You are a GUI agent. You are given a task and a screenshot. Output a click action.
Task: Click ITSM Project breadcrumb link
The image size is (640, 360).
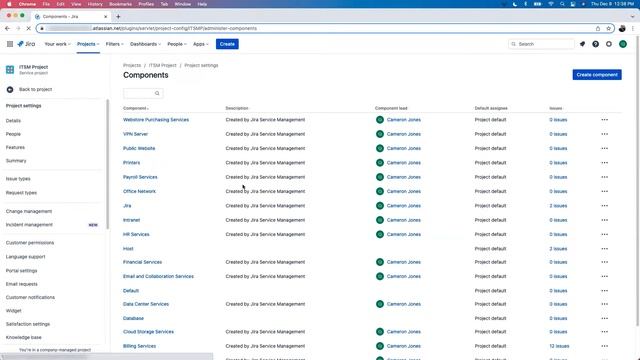coord(162,65)
